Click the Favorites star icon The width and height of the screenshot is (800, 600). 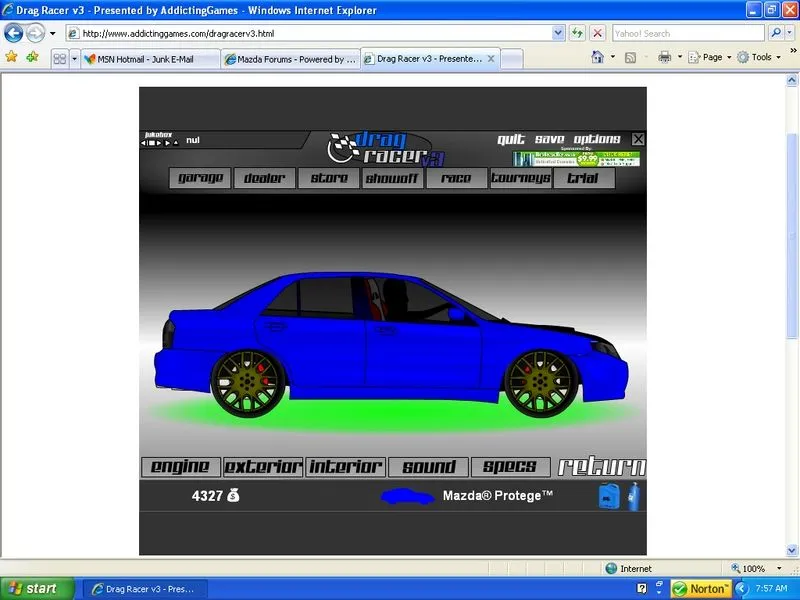(12, 58)
